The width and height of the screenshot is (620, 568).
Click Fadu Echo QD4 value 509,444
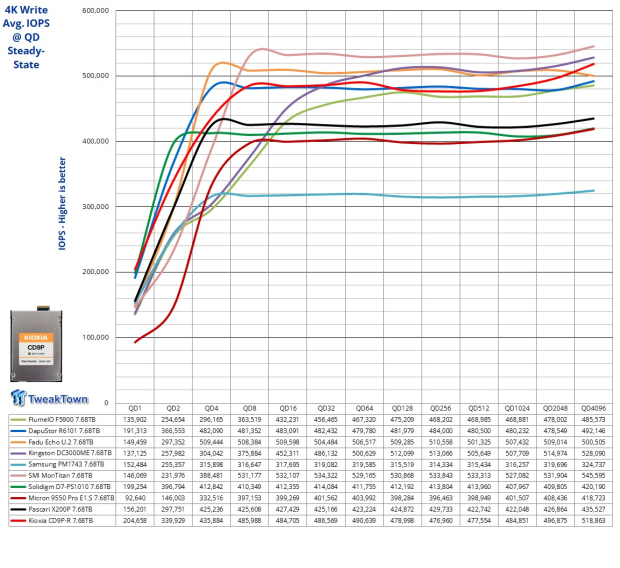212,442
